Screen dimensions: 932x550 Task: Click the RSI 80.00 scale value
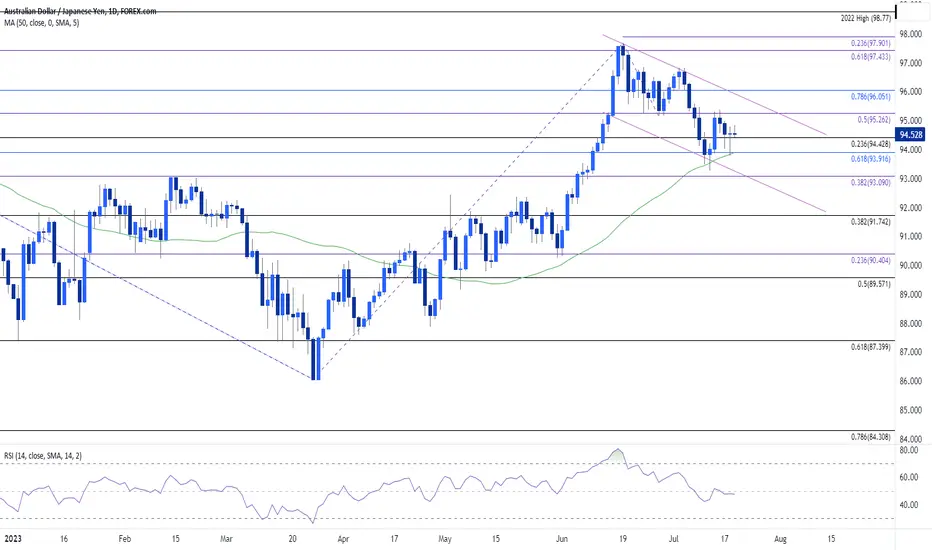coord(909,450)
